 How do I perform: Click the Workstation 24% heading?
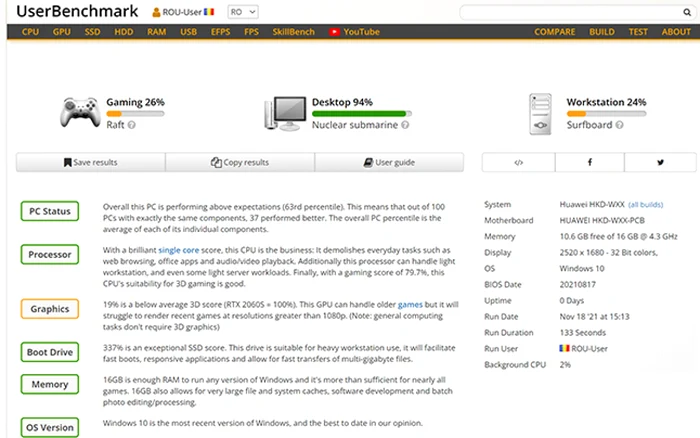click(x=606, y=102)
